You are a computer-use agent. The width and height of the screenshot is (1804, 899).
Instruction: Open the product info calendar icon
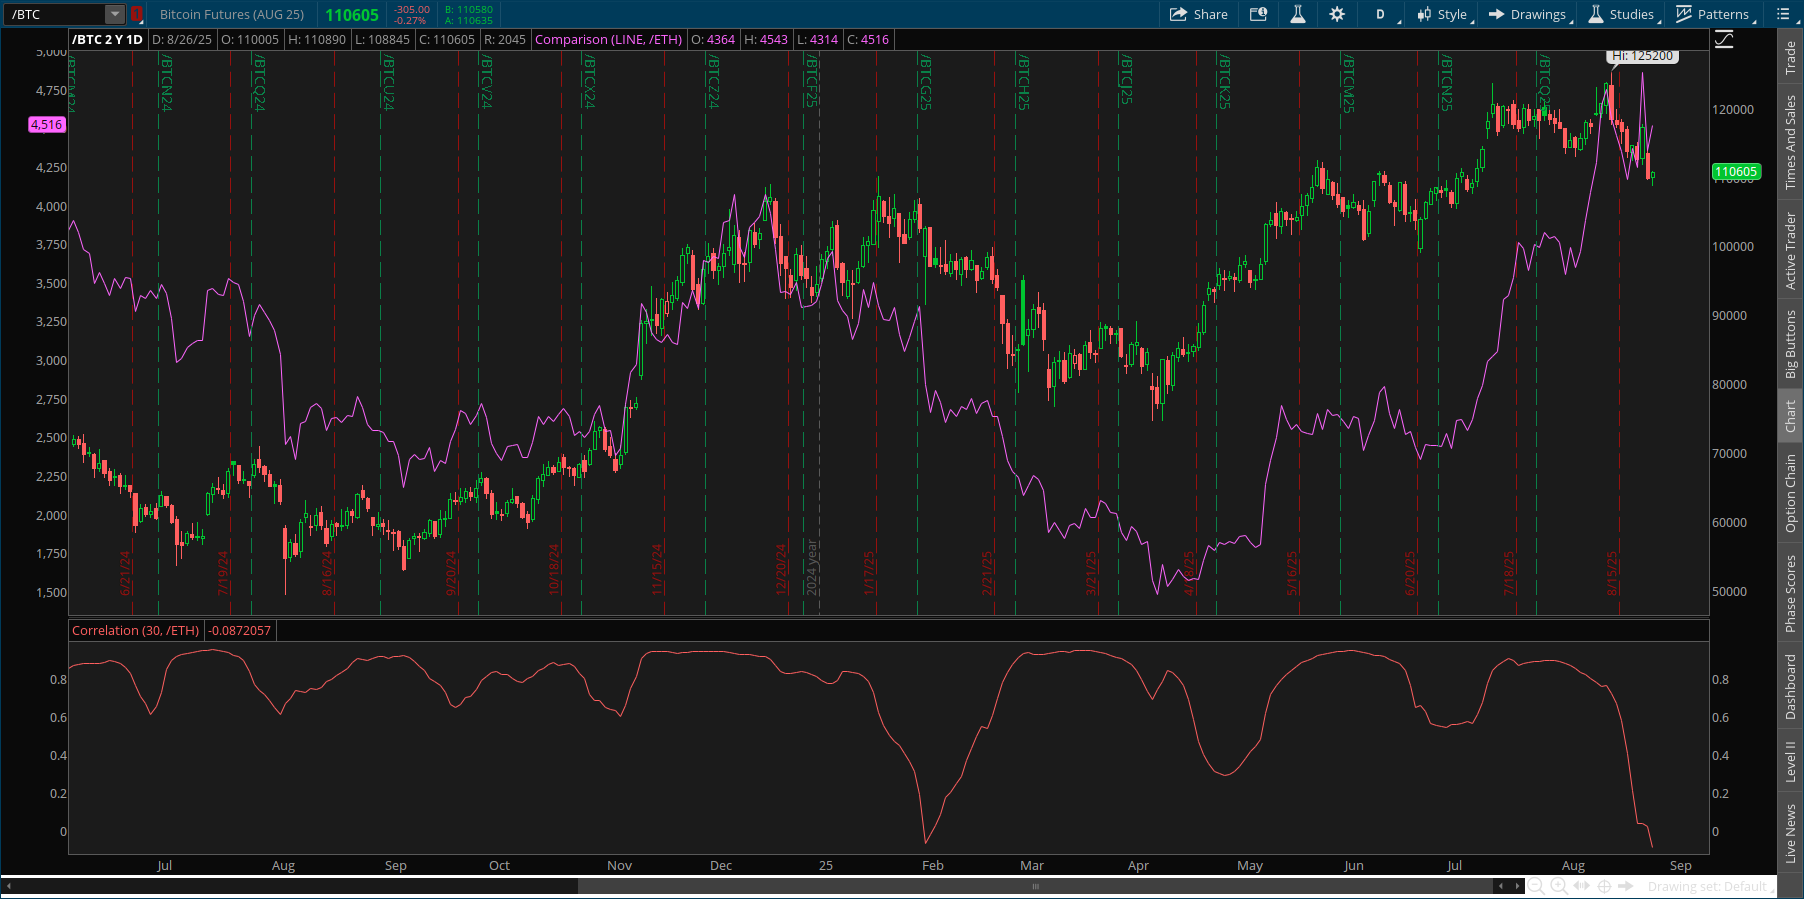coord(1259,14)
